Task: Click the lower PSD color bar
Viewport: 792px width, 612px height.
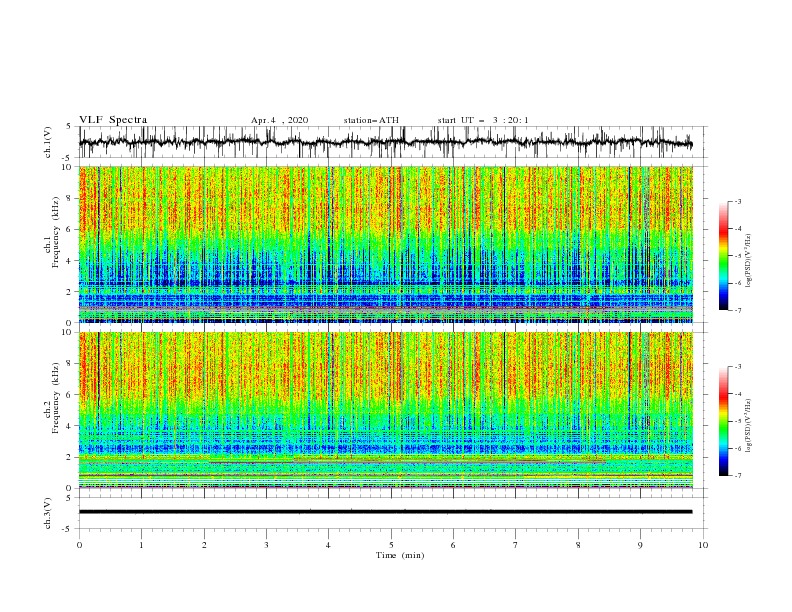Action: click(723, 421)
